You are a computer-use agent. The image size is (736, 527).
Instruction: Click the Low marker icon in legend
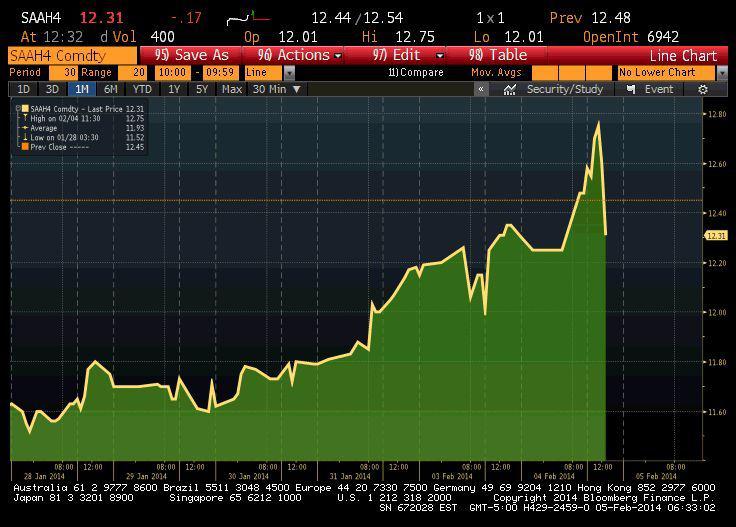point(25,137)
